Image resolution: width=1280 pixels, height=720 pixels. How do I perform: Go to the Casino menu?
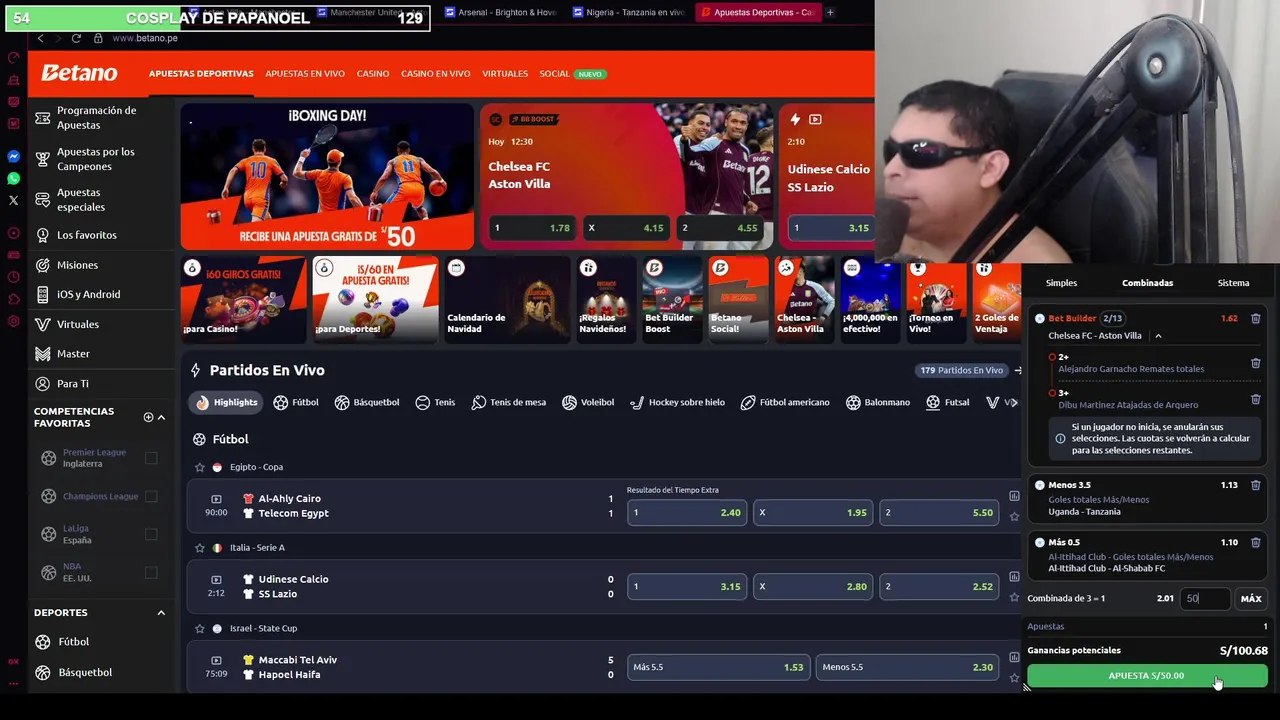373,74
